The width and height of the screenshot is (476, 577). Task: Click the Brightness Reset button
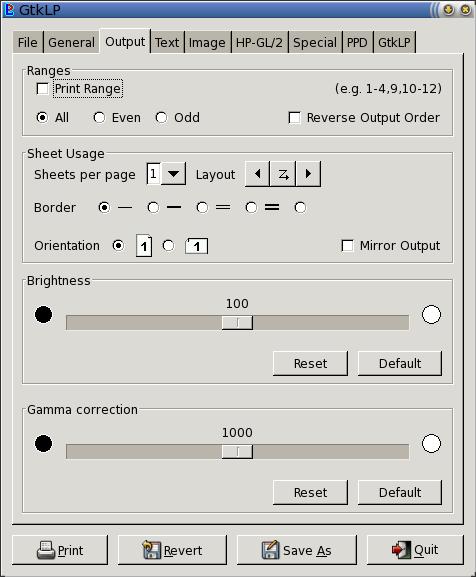pos(310,363)
